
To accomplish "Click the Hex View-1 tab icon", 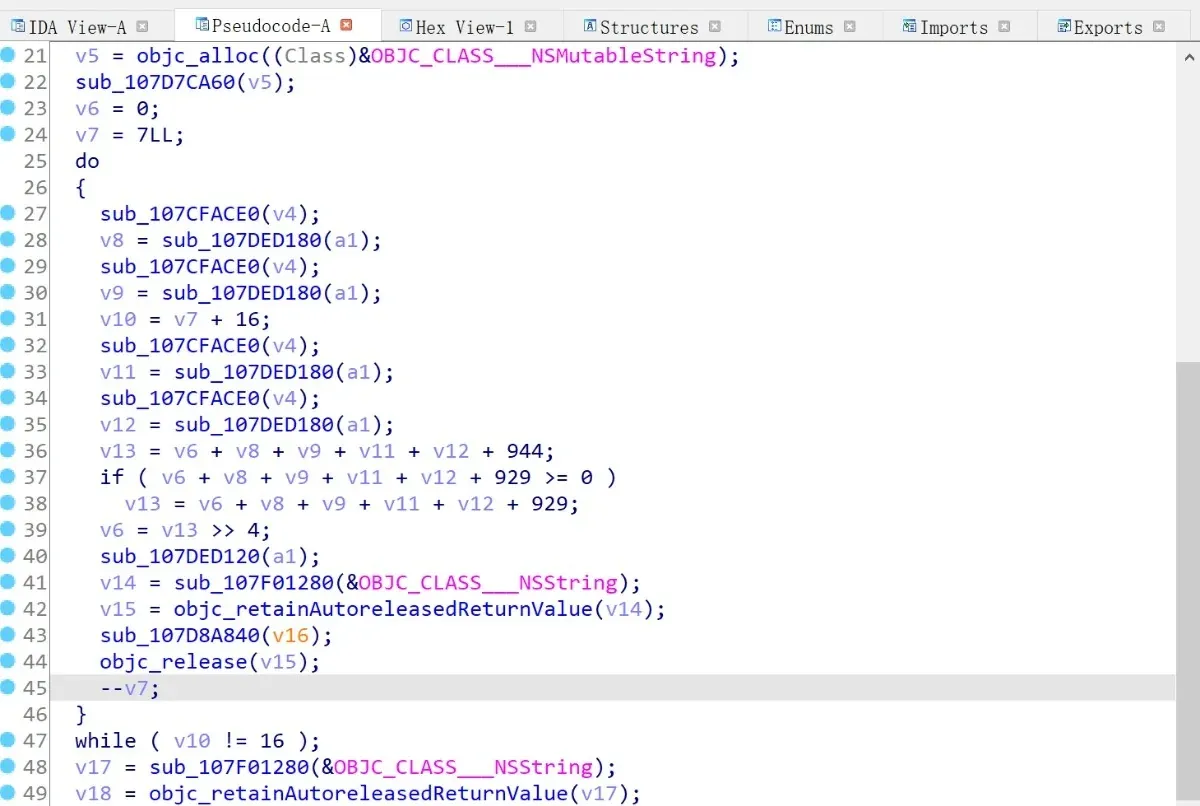I will pos(406,26).
